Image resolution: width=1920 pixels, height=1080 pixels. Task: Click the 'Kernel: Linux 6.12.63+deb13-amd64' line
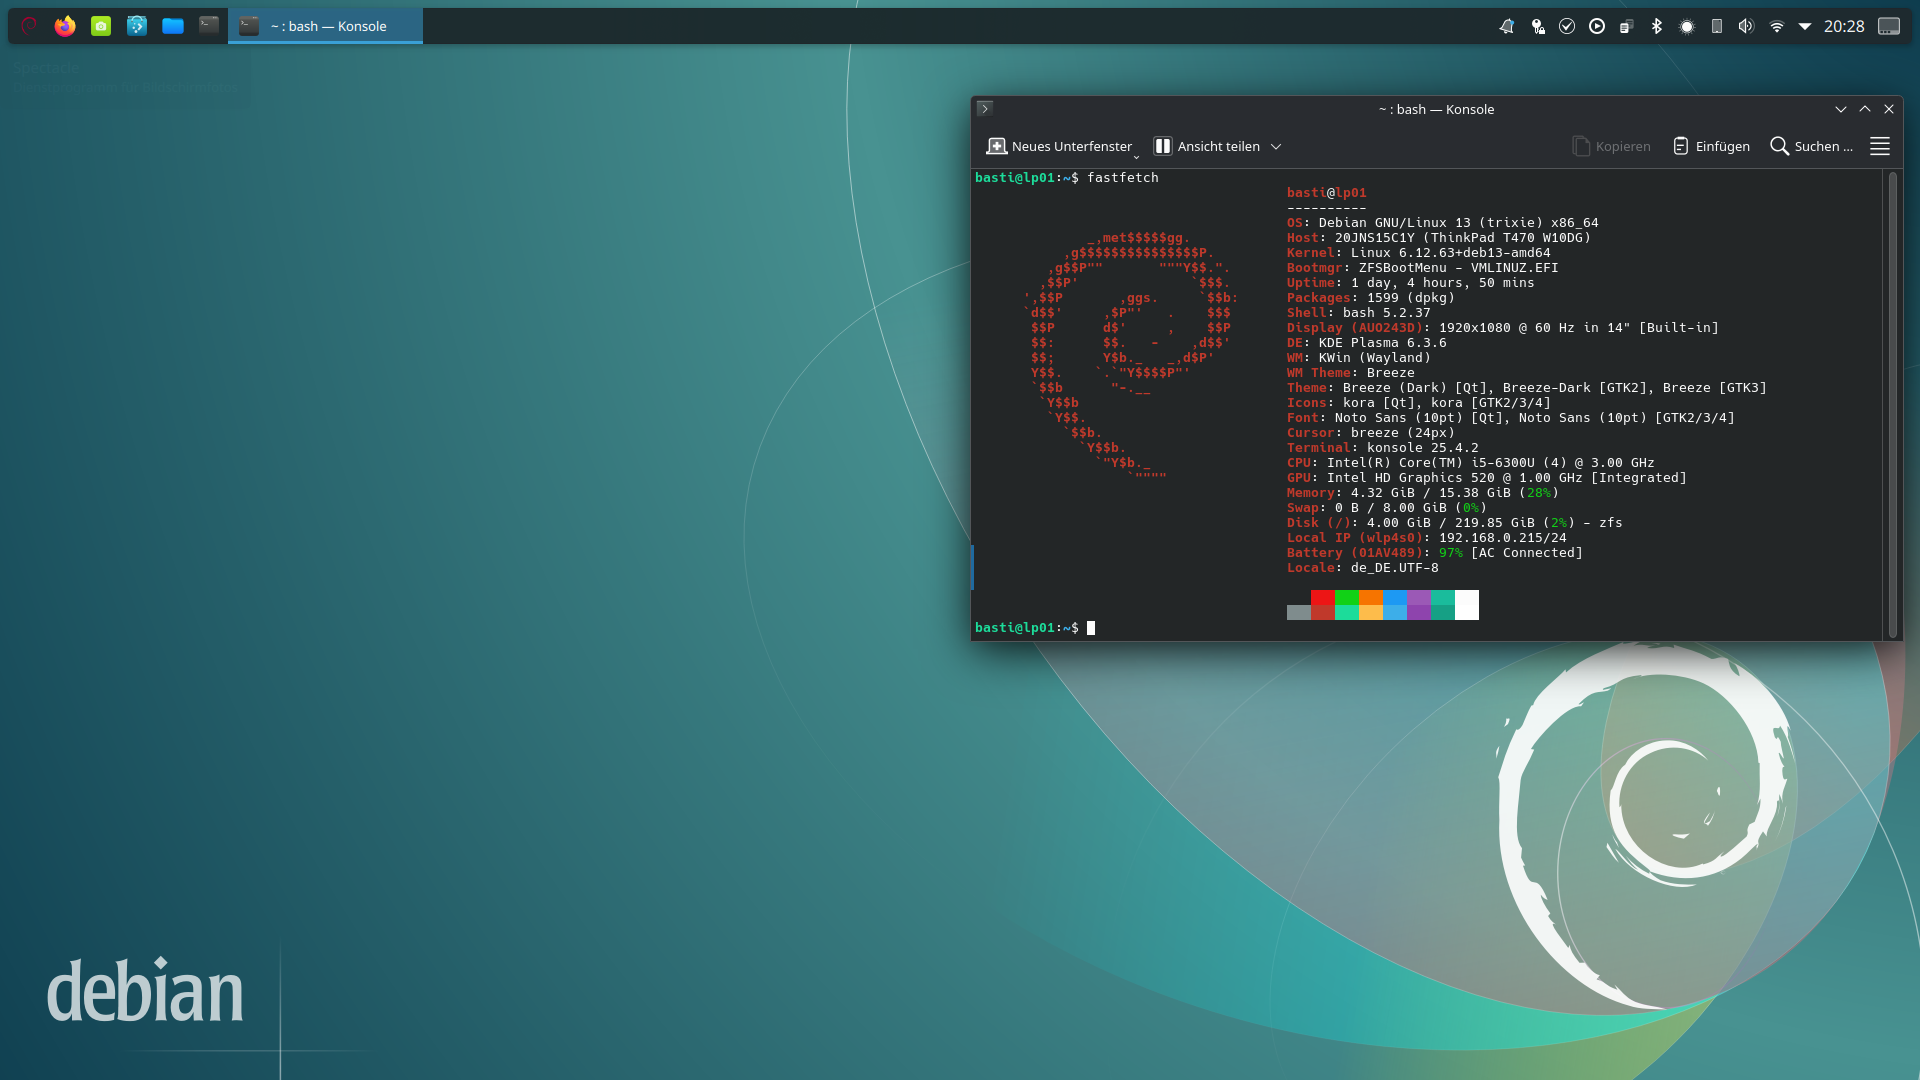pos(1419,253)
